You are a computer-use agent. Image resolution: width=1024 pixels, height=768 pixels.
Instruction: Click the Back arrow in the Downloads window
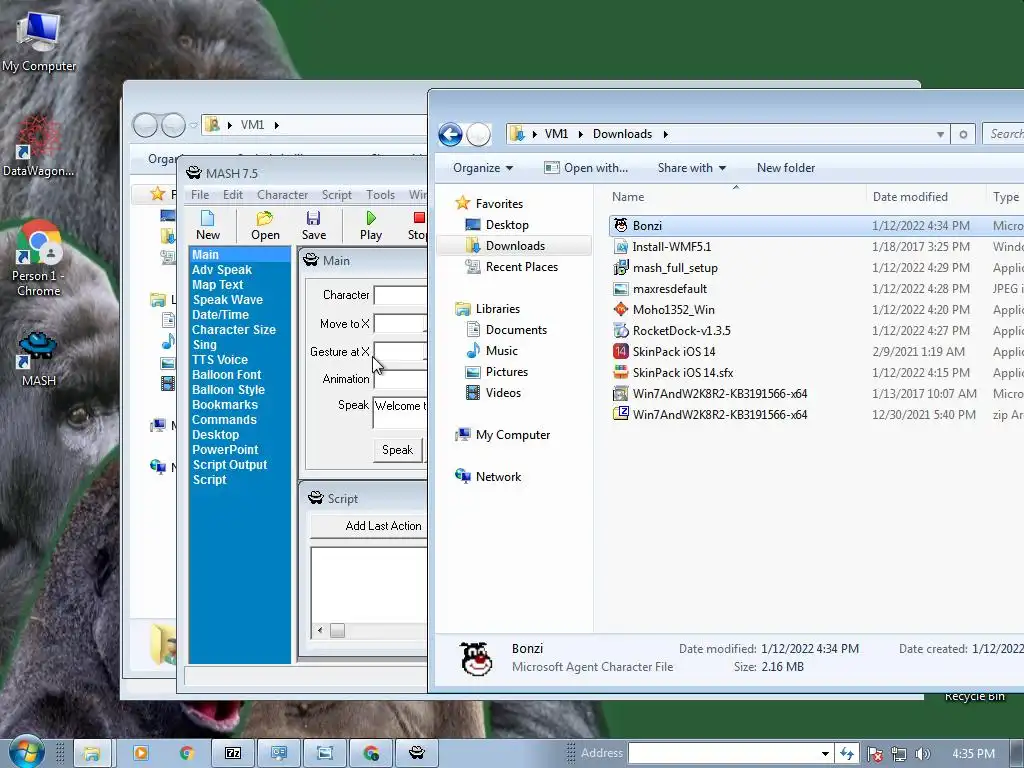point(450,135)
